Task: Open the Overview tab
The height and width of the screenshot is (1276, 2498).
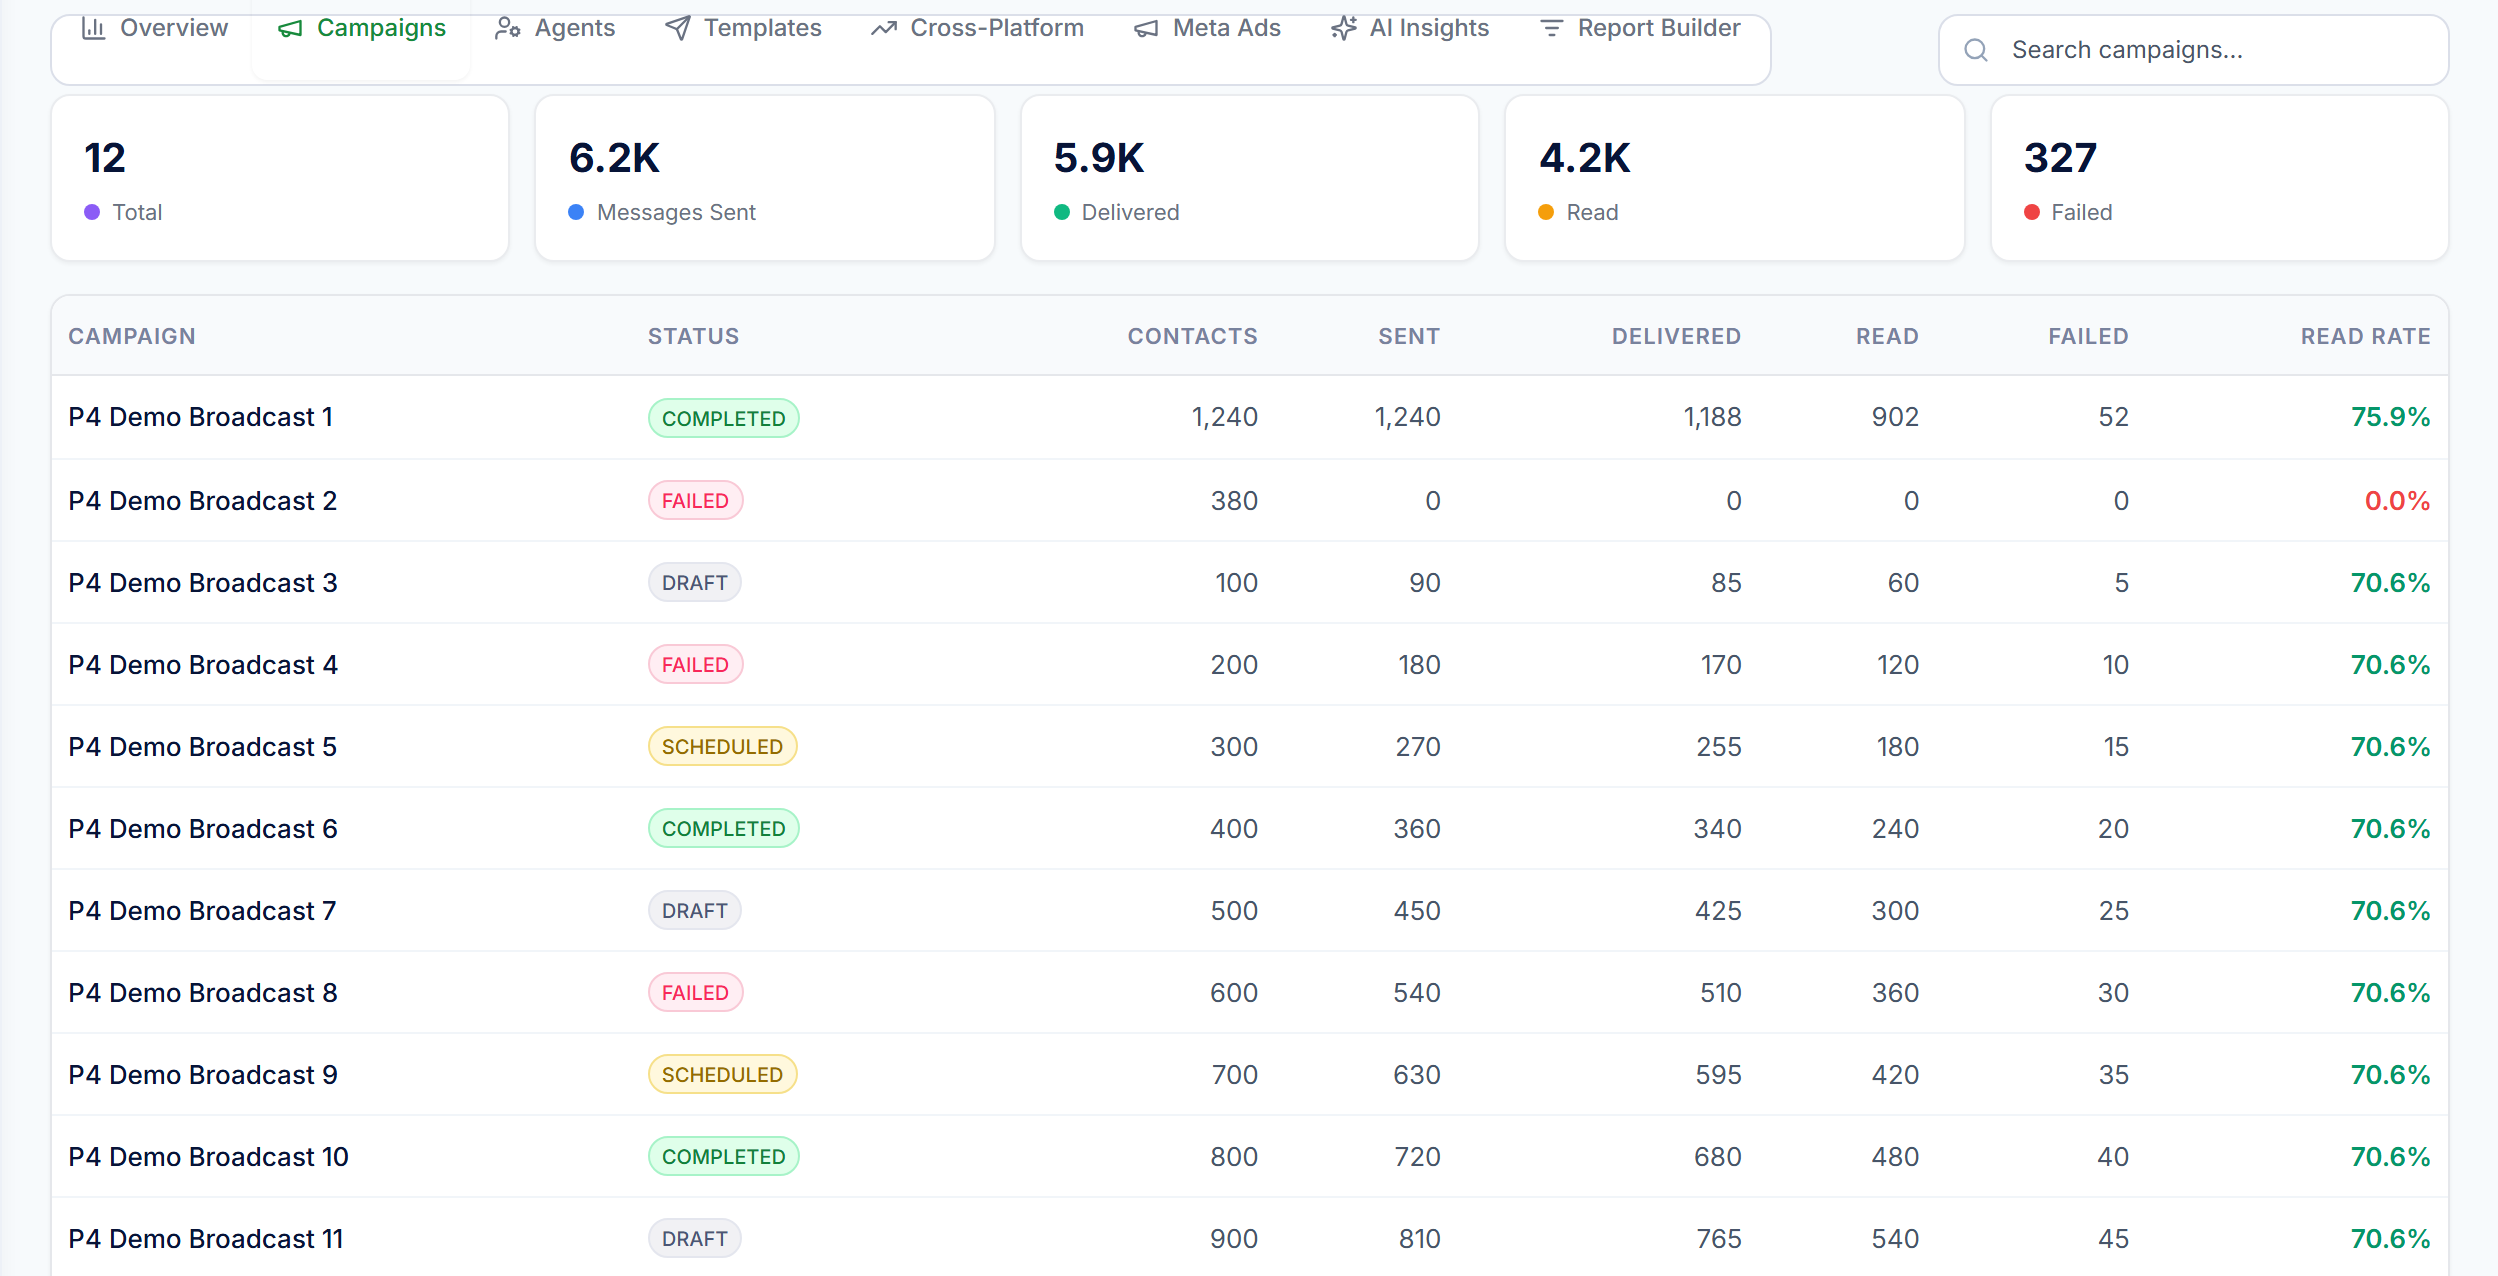Action: point(154,28)
